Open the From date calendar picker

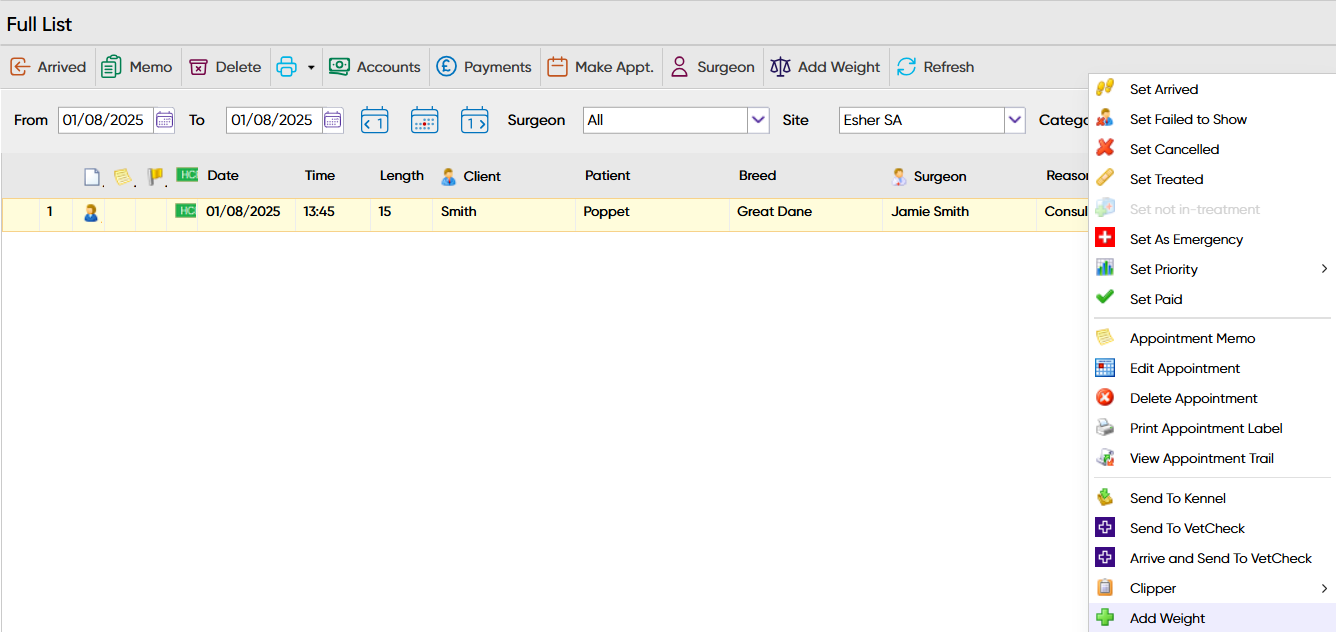tap(165, 120)
